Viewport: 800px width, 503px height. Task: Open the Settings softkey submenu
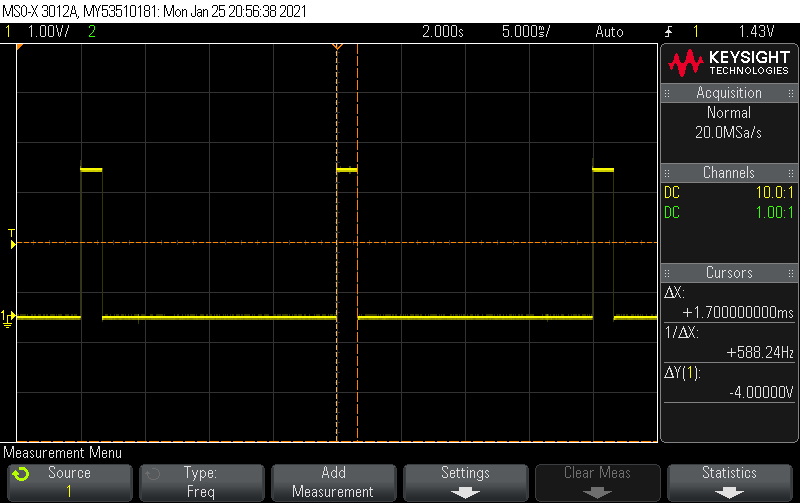coord(465,482)
